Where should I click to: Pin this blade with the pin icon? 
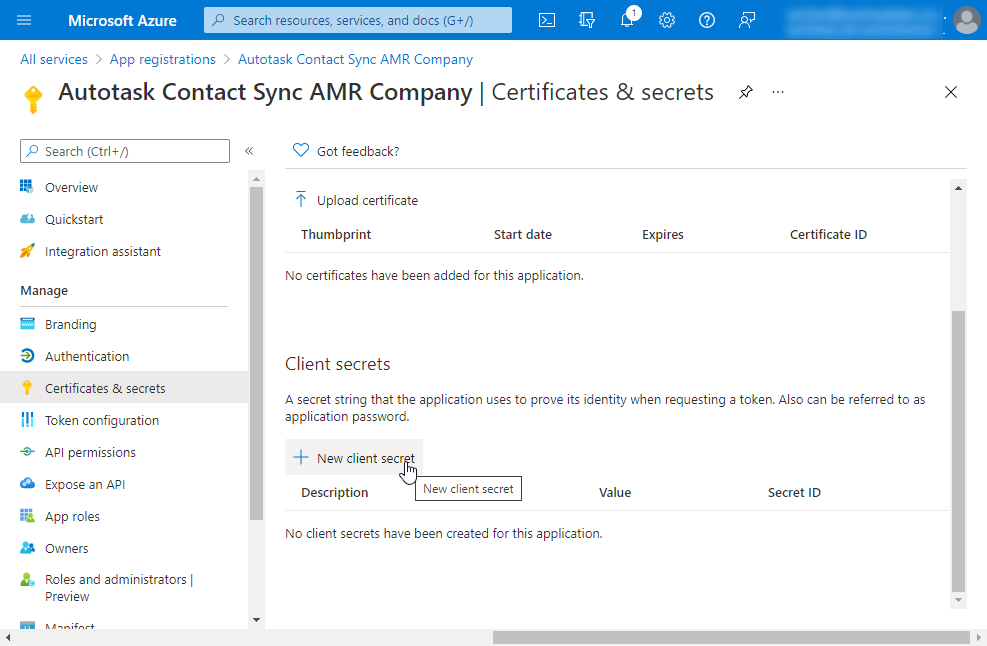click(746, 92)
